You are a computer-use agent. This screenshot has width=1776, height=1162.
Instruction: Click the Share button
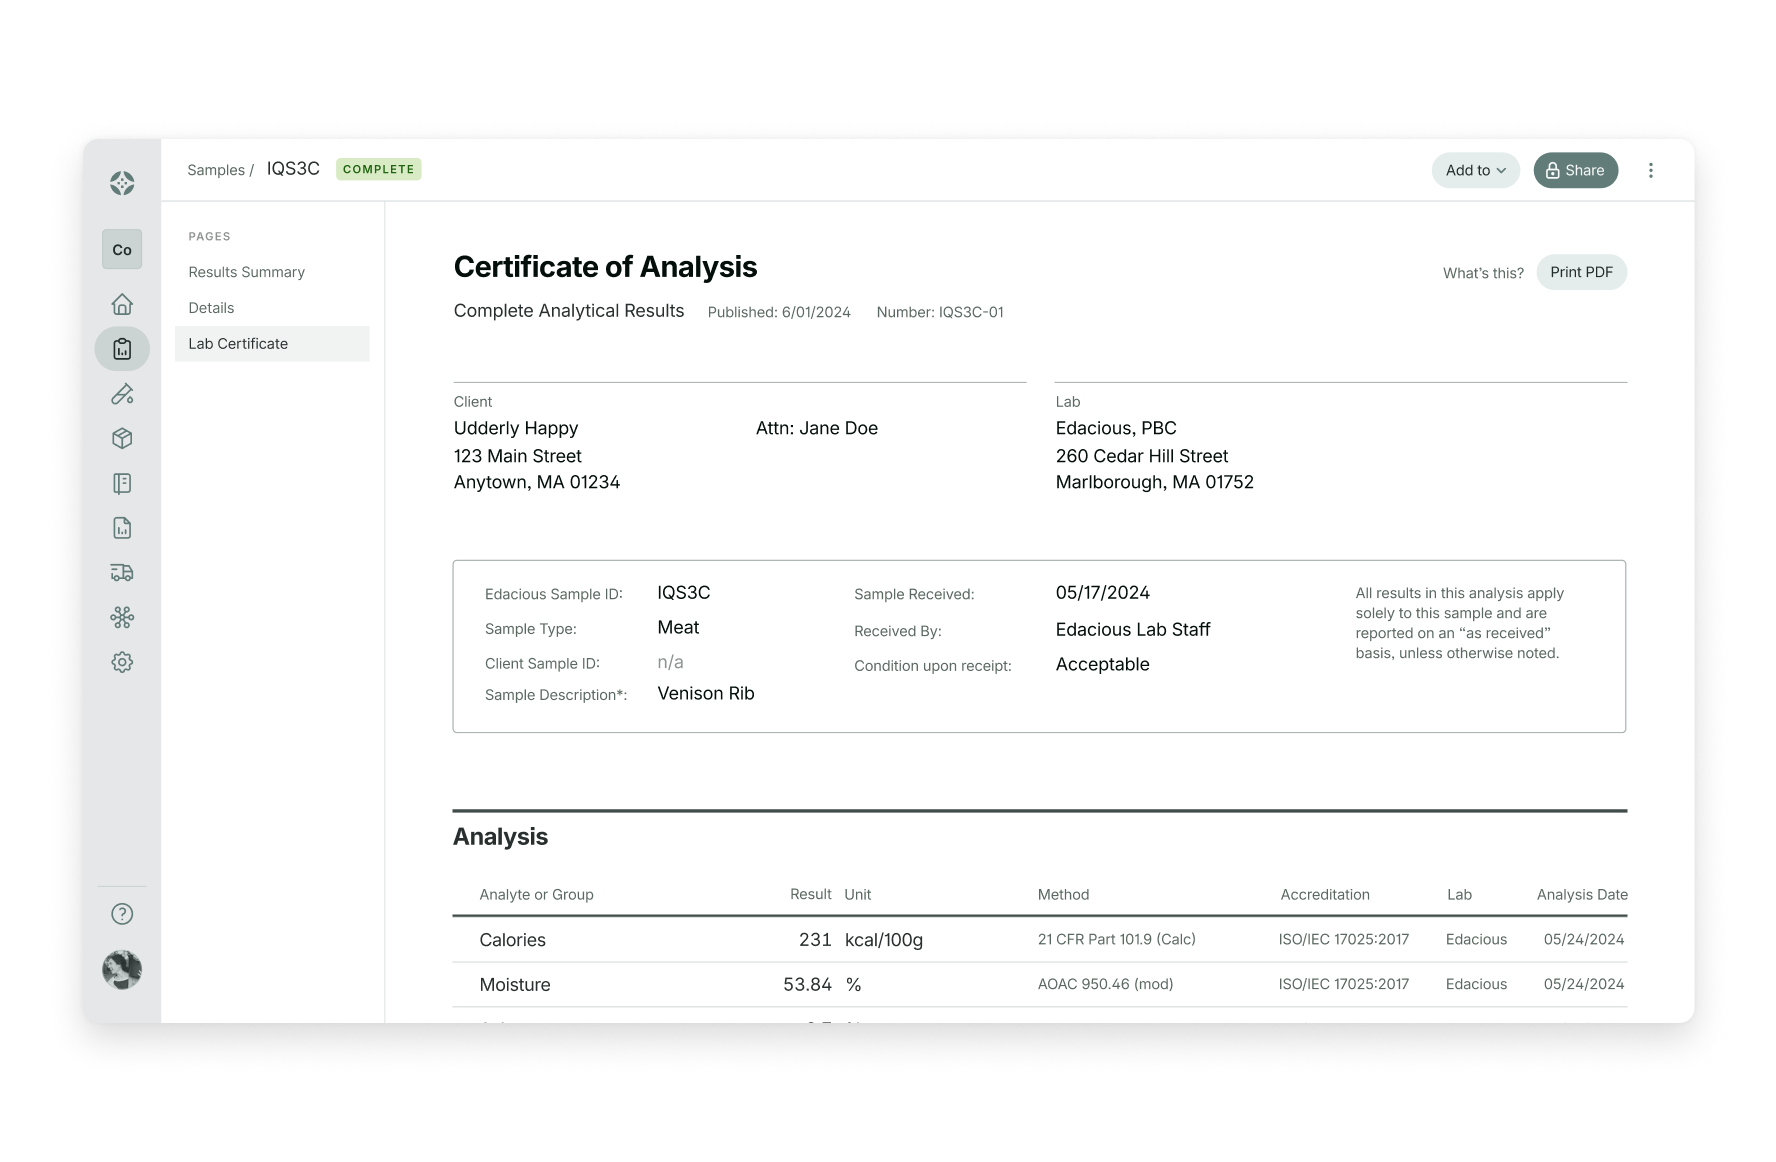tap(1575, 170)
